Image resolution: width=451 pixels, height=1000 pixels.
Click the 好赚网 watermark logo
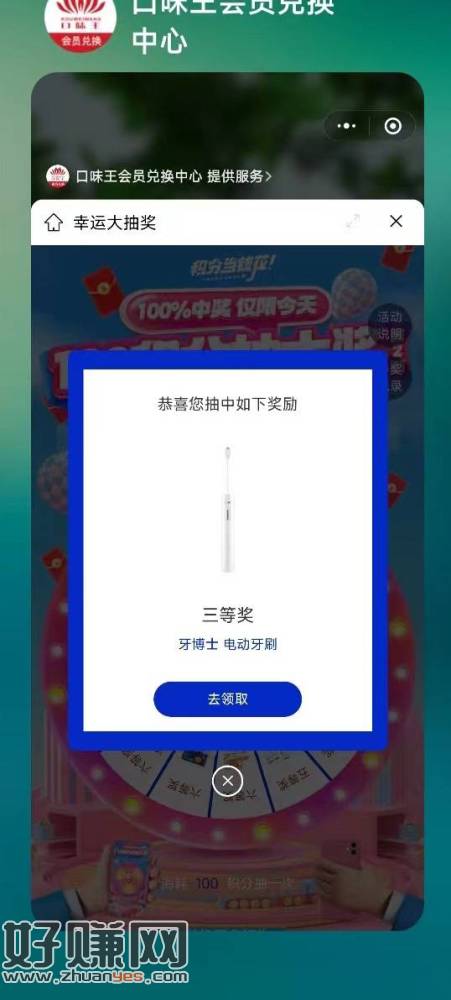pyautogui.click(x=94, y=953)
